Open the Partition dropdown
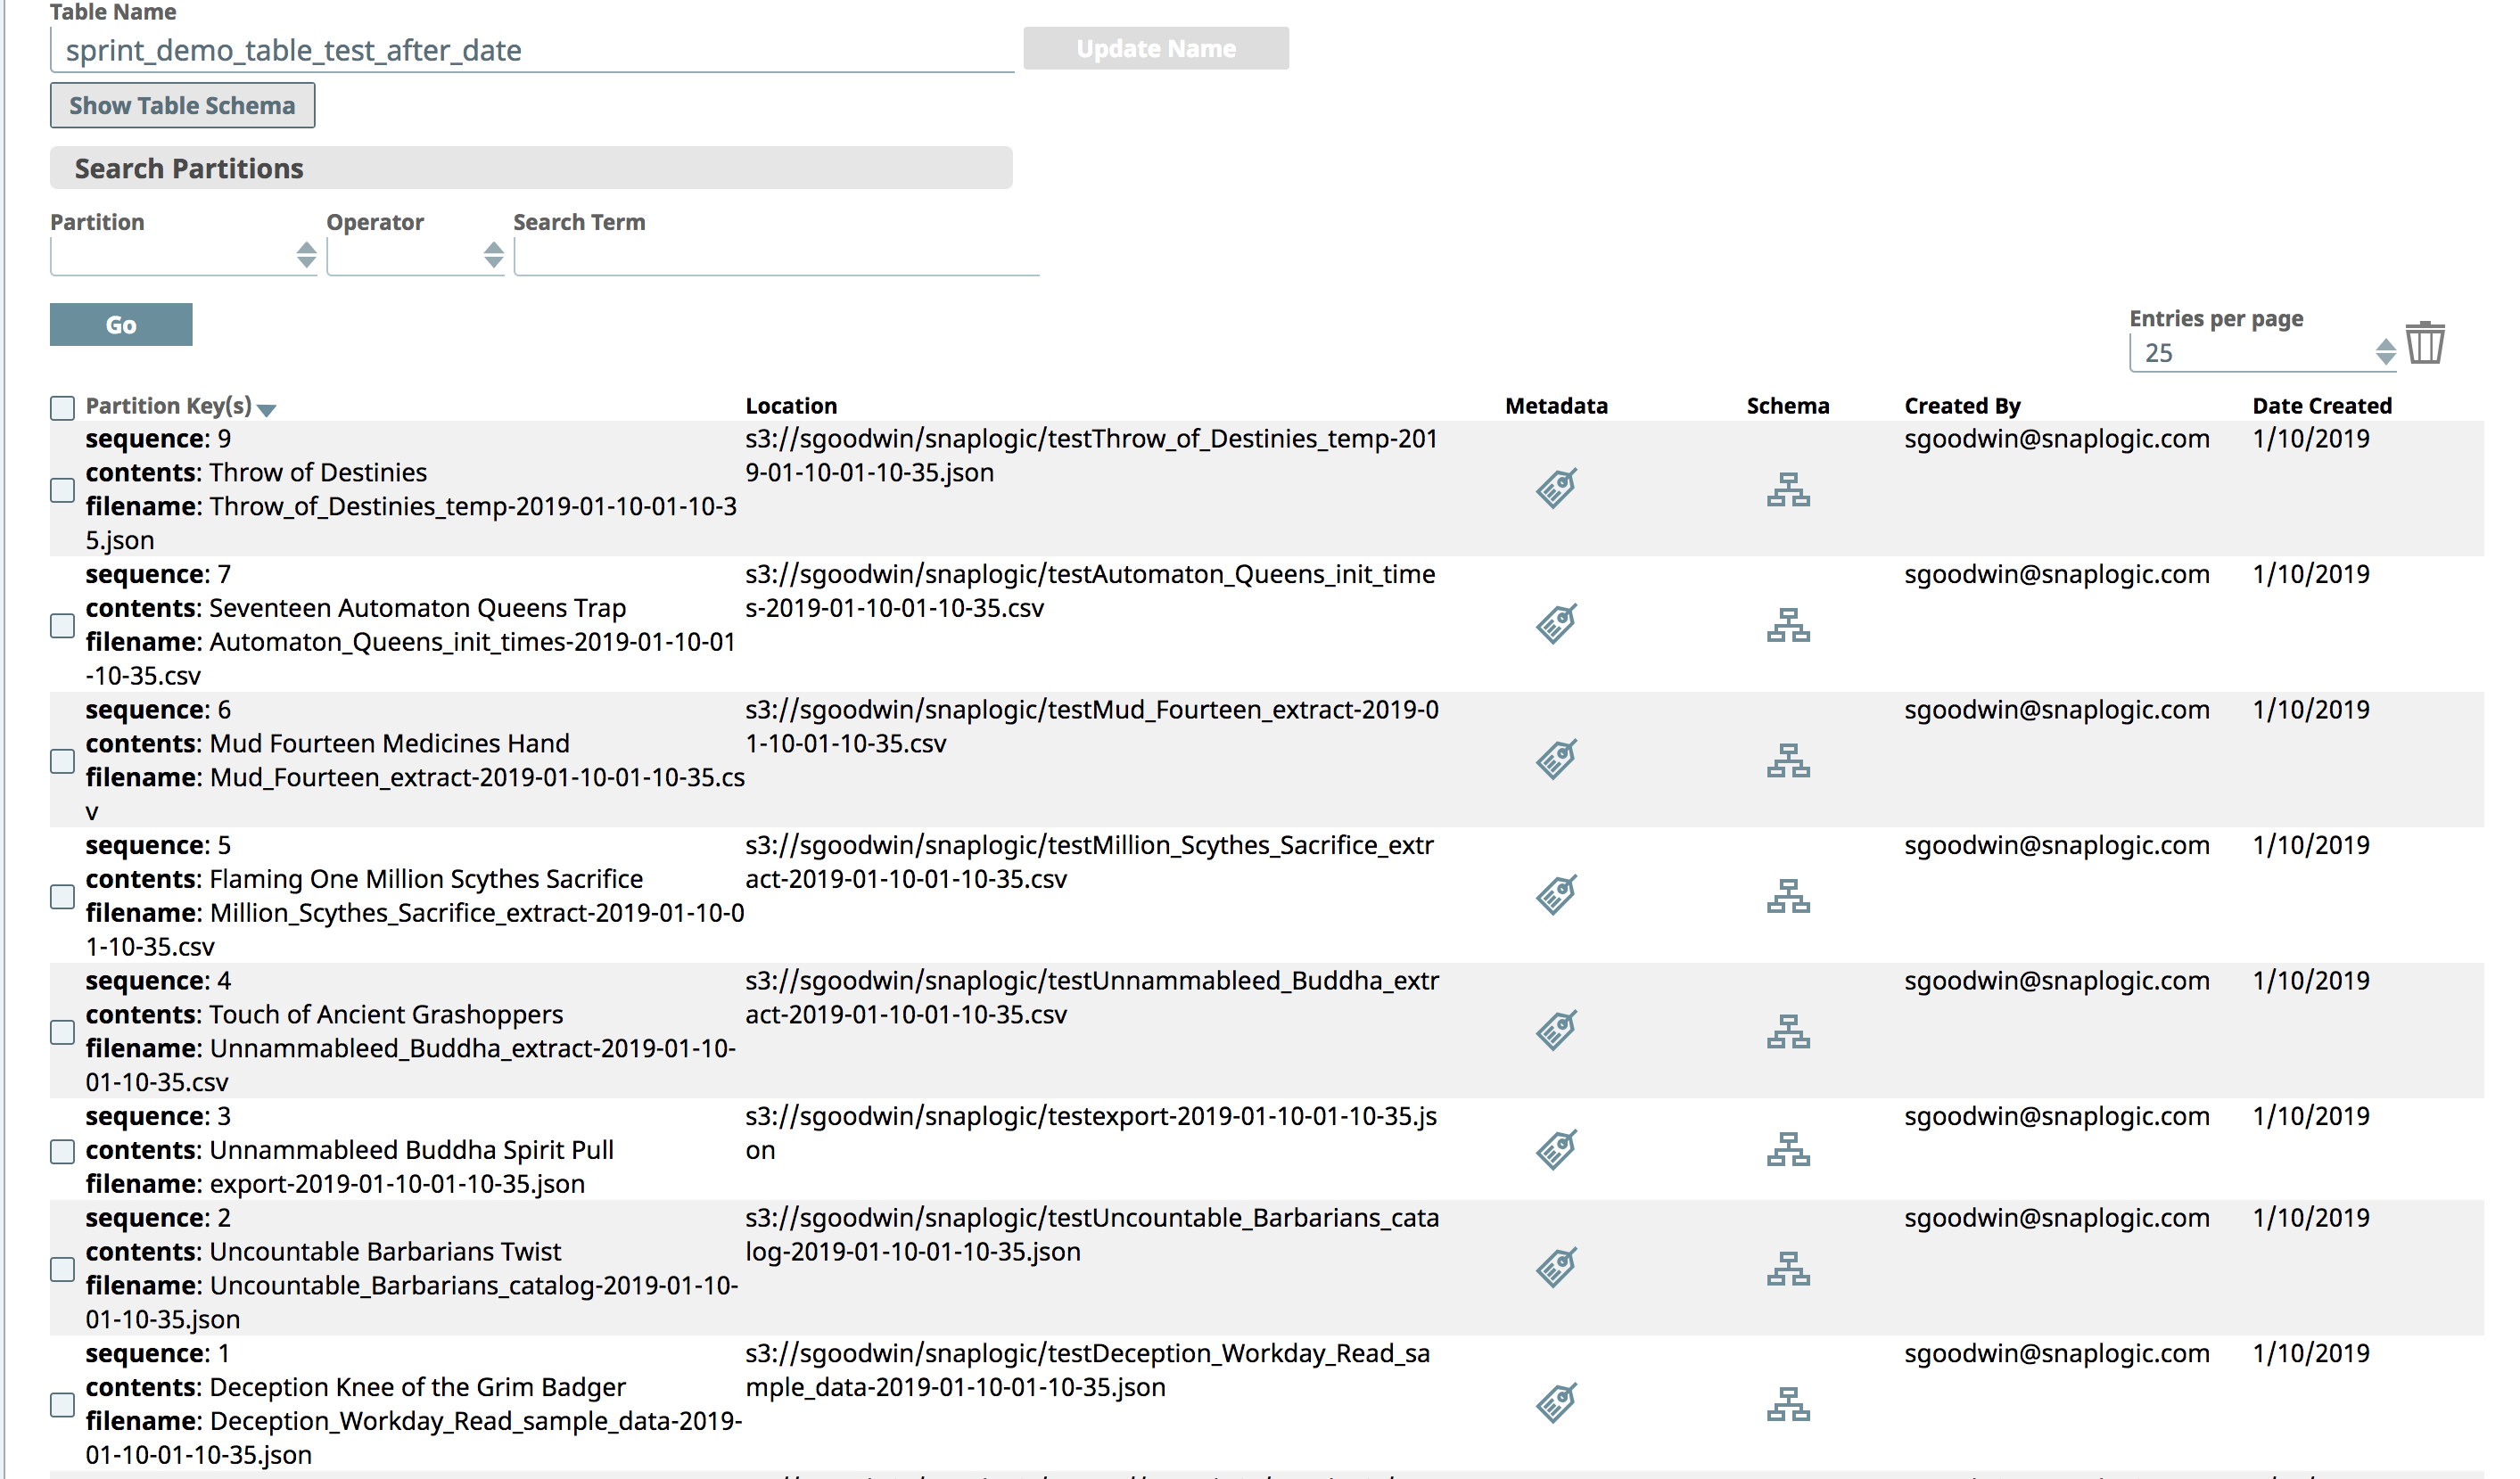 [x=184, y=256]
